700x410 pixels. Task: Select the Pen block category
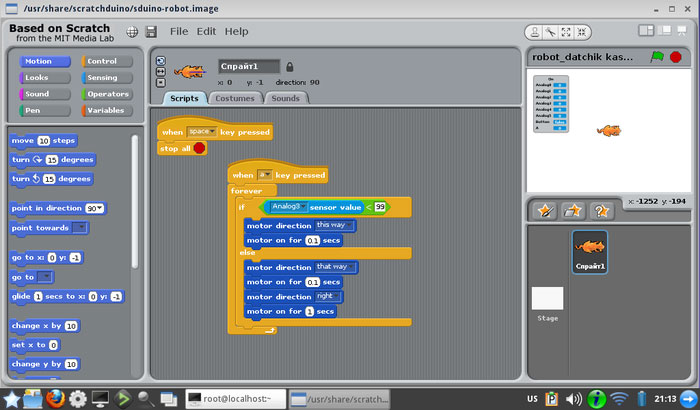pyautogui.click(x=45, y=110)
